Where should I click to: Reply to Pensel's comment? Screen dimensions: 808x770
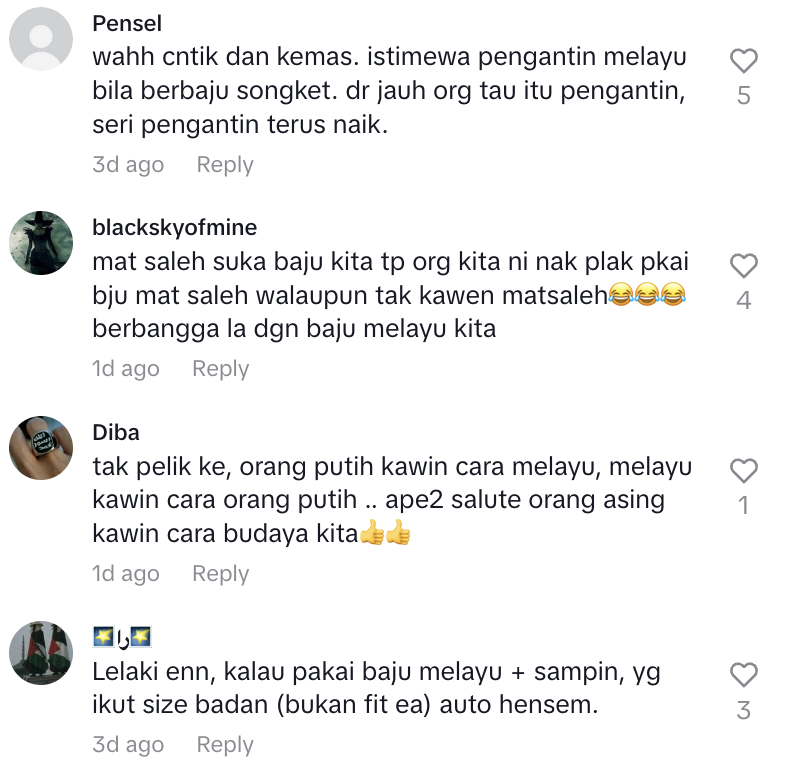(225, 164)
